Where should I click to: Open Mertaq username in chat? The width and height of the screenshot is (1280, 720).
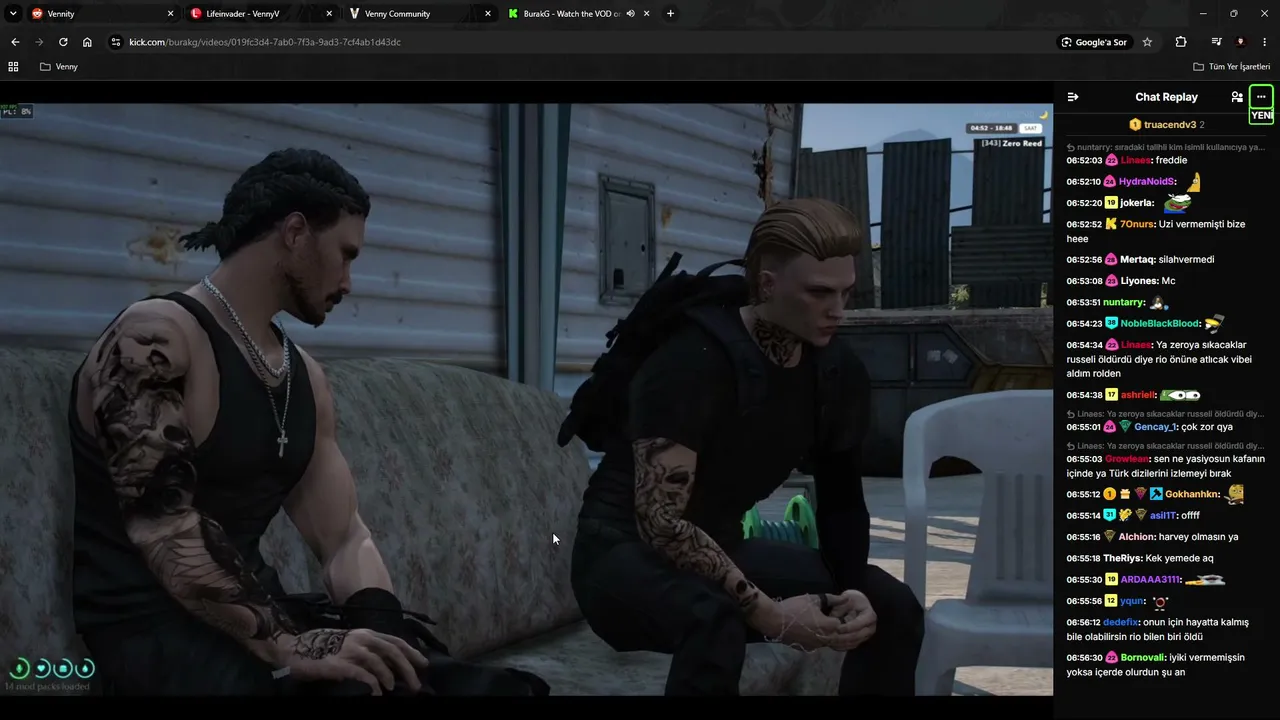(x=1137, y=260)
